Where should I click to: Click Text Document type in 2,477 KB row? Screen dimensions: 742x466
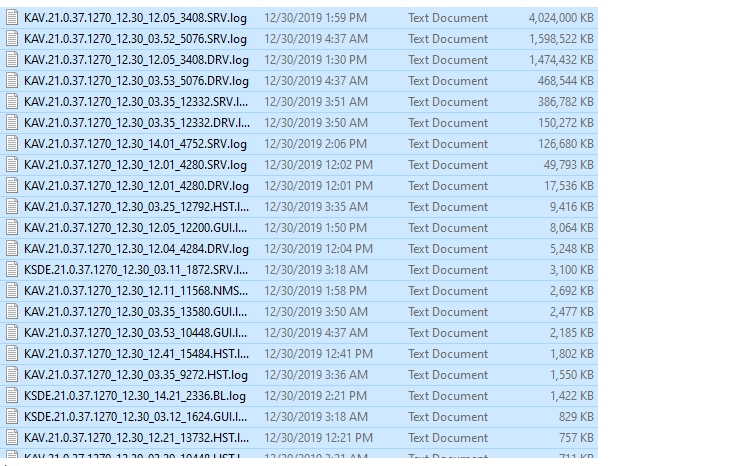(448, 312)
